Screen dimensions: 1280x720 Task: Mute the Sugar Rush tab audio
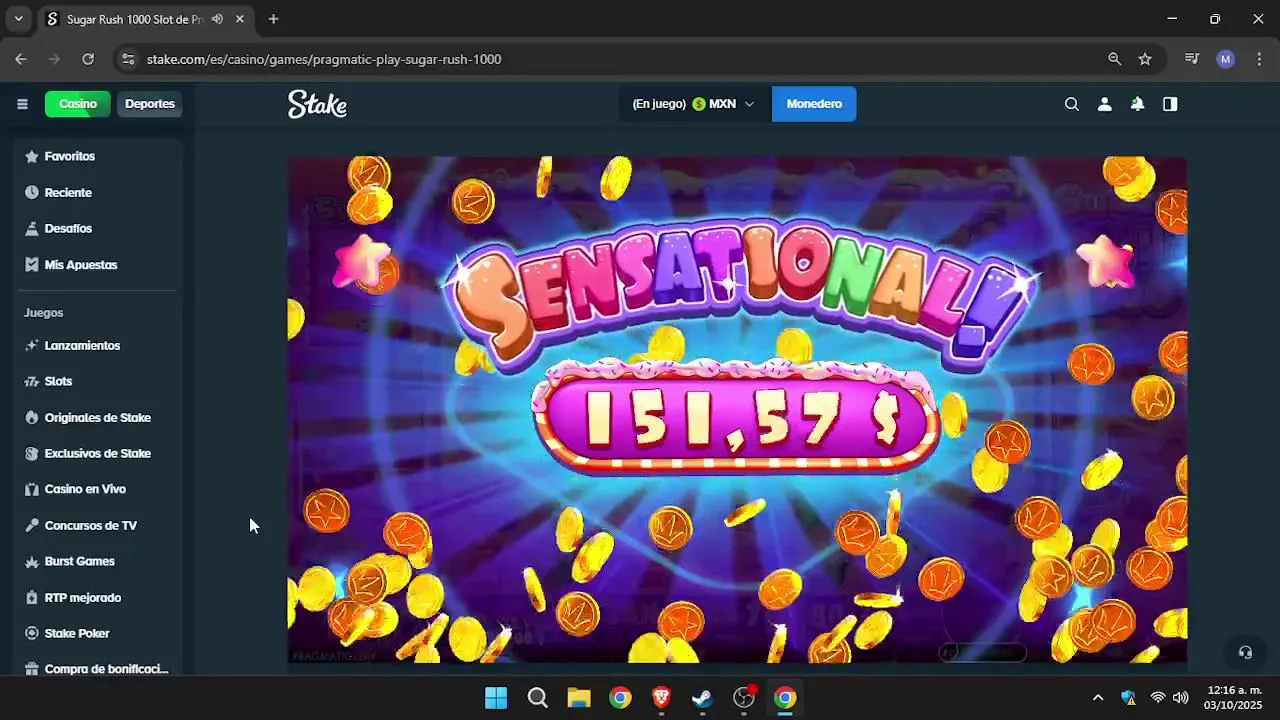[x=217, y=19]
